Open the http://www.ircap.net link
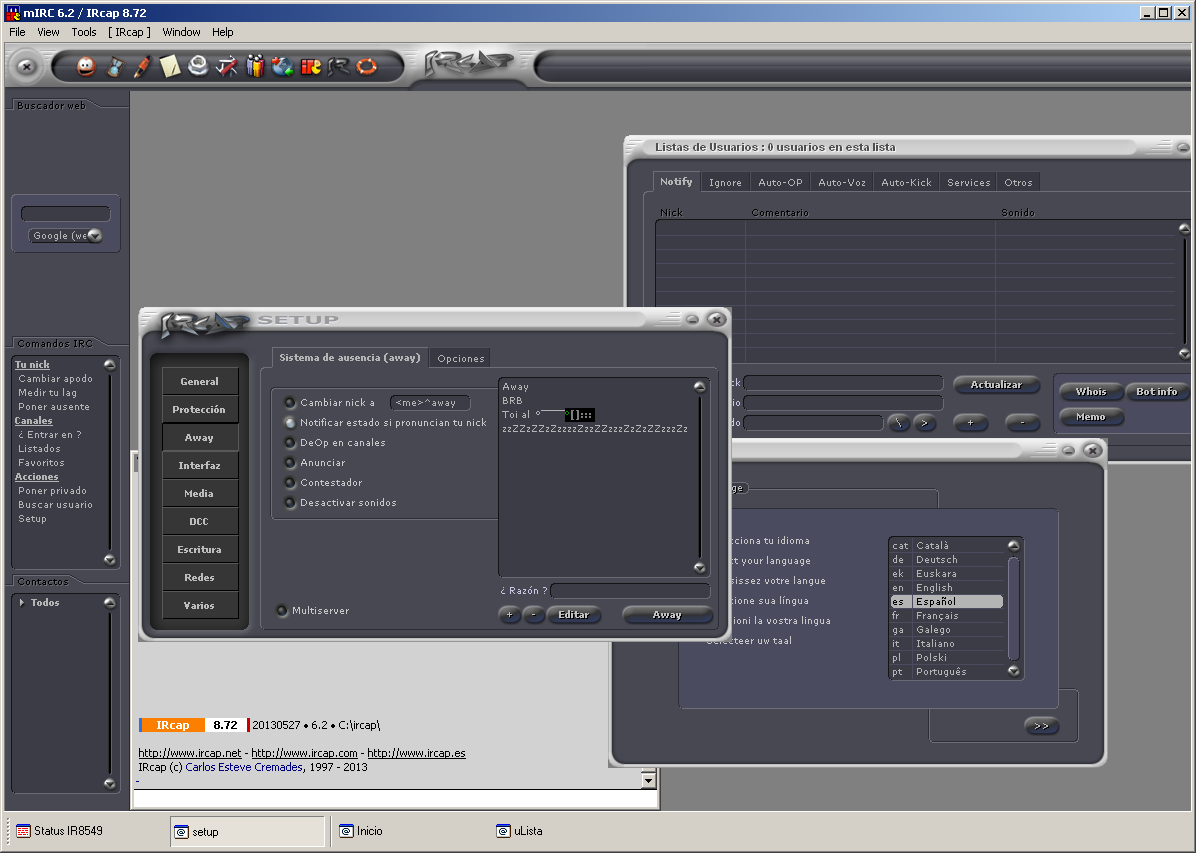Image resolution: width=1196 pixels, height=853 pixels. click(189, 753)
